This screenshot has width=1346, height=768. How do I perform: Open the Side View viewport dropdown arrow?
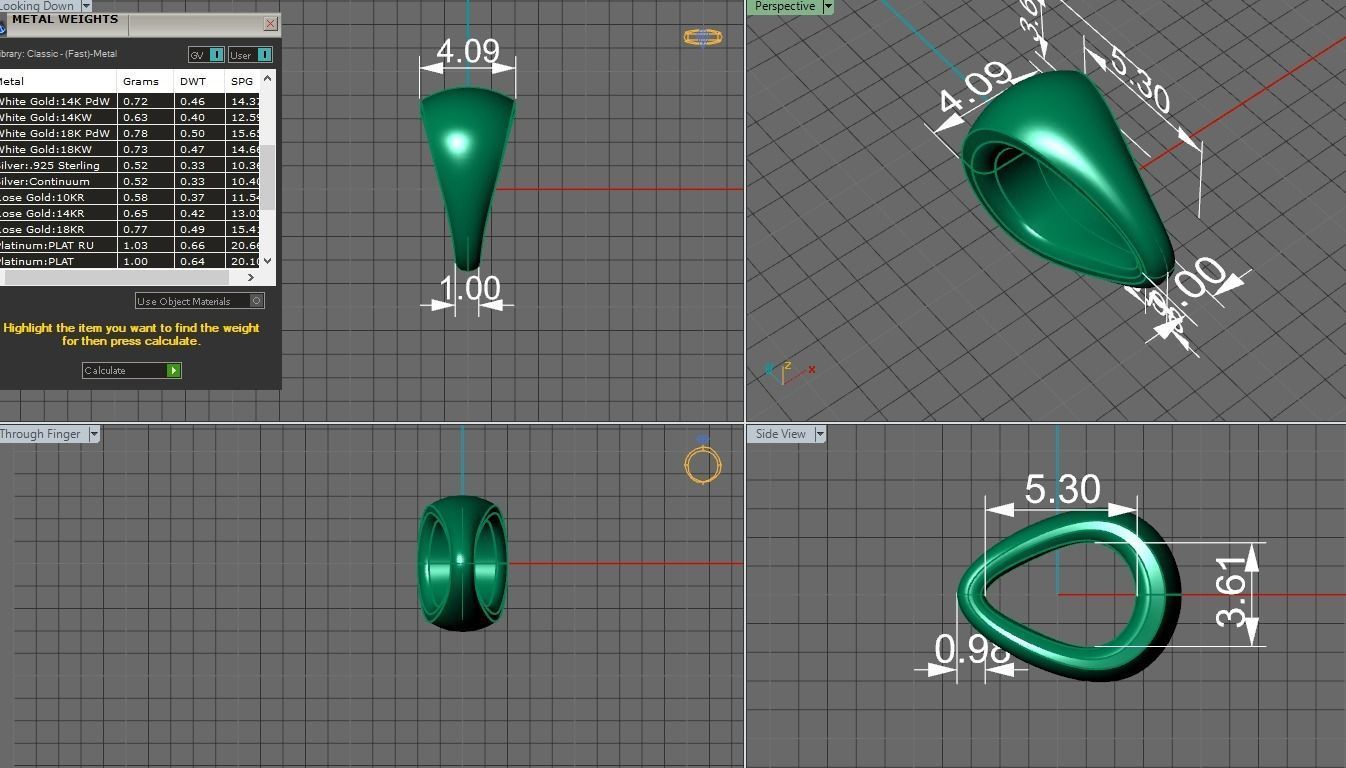tap(819, 434)
